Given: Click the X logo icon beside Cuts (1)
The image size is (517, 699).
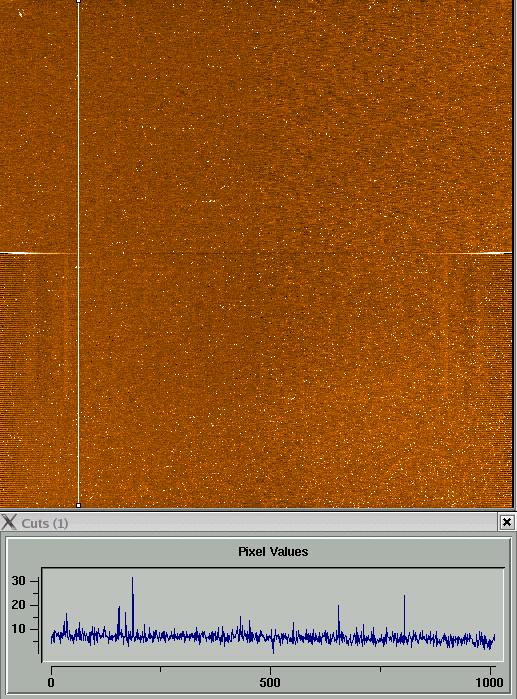Looking at the screenshot, I should 8,522.
